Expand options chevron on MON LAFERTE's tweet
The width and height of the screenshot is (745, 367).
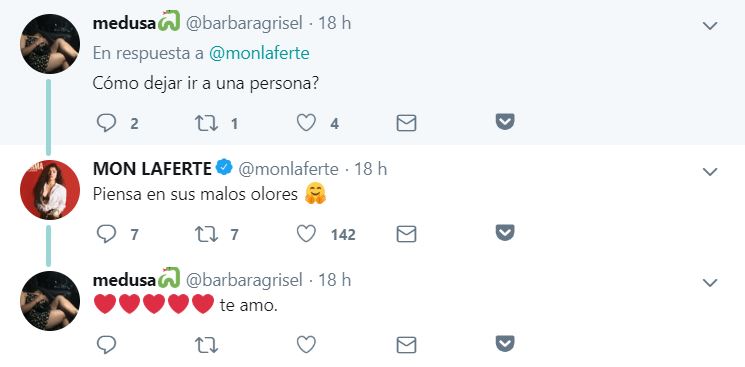coord(710,172)
